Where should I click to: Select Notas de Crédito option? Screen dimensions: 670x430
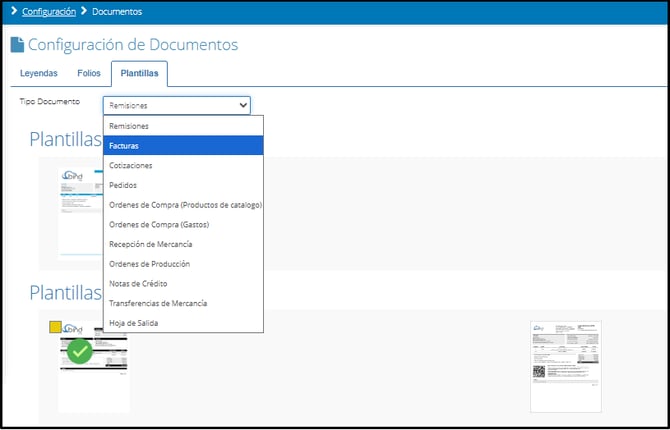point(182,283)
